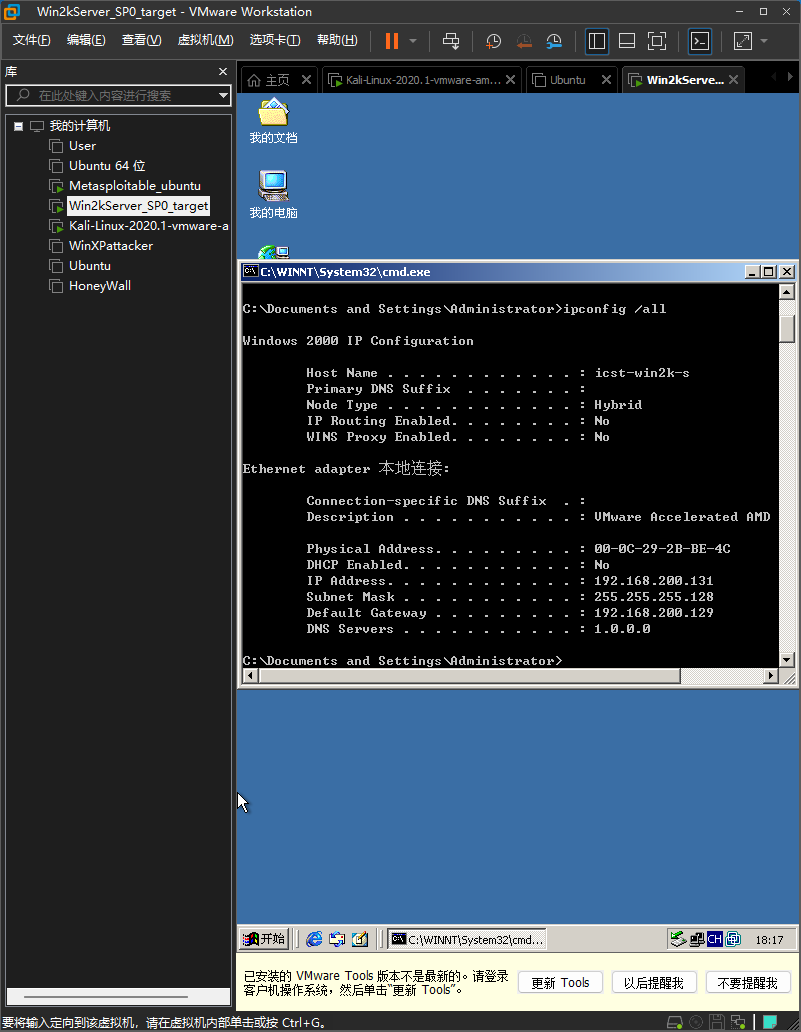Click the tab scroll right arrow
This screenshot has height=1032, width=801.
click(x=790, y=77)
